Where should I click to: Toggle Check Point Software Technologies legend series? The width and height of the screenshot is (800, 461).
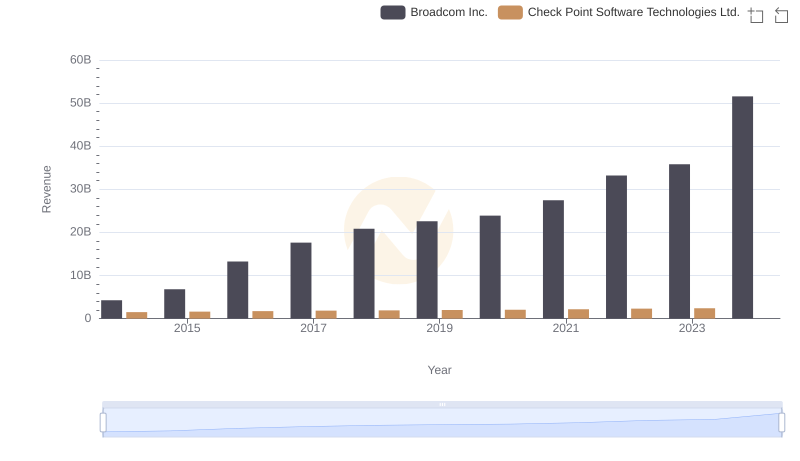tap(619, 12)
